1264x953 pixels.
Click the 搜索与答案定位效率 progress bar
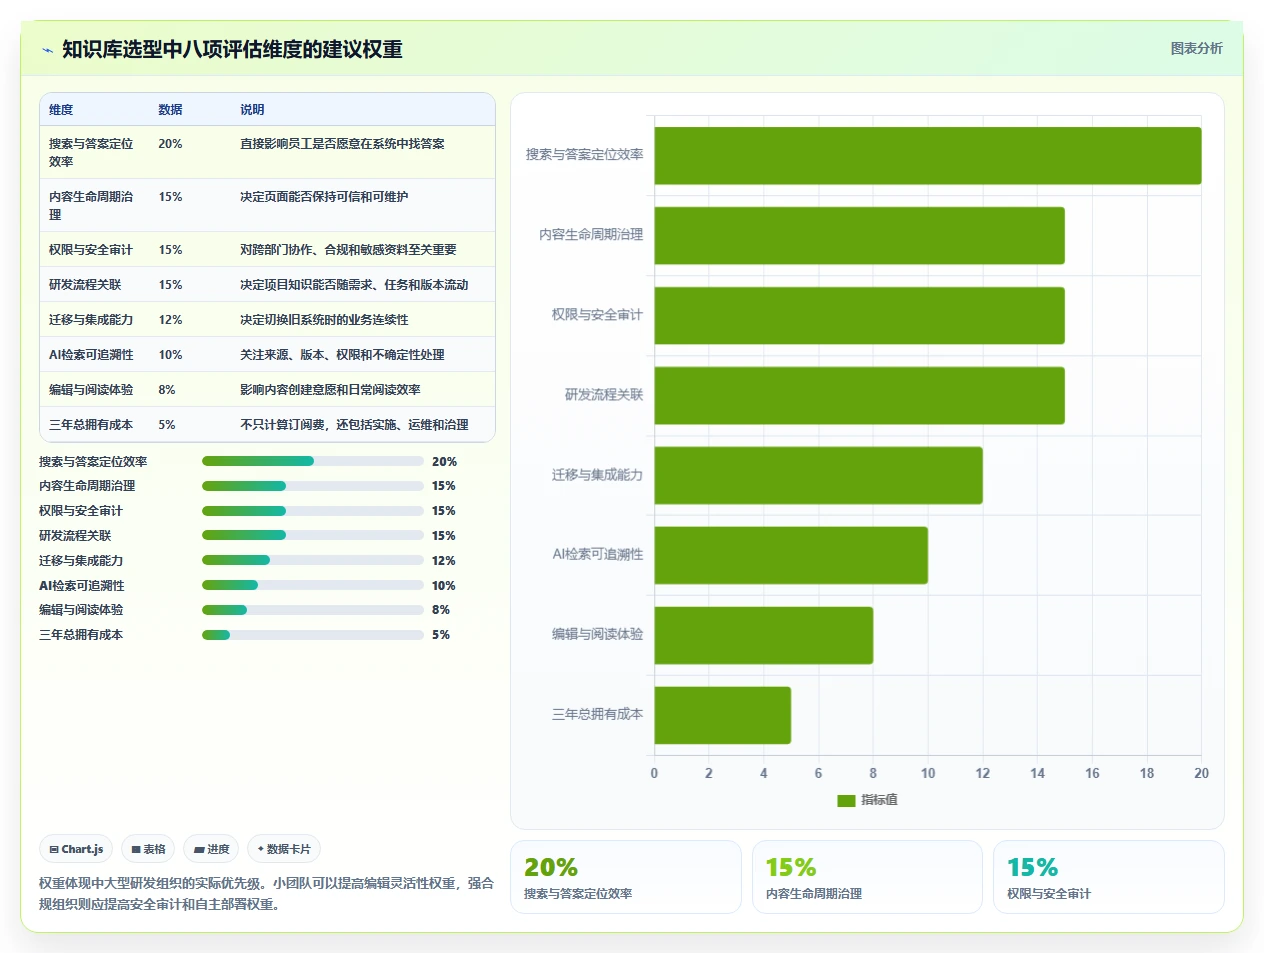pyautogui.click(x=313, y=461)
